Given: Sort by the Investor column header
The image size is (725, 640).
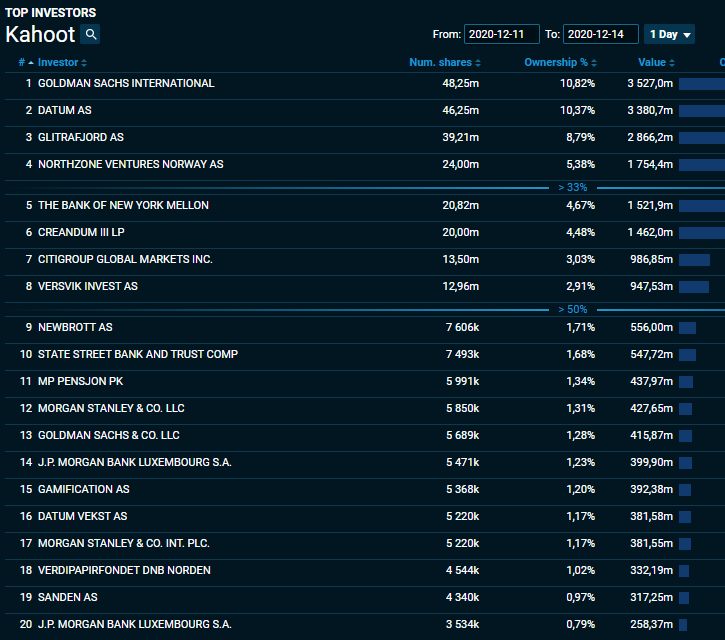Looking at the screenshot, I should 62,62.
